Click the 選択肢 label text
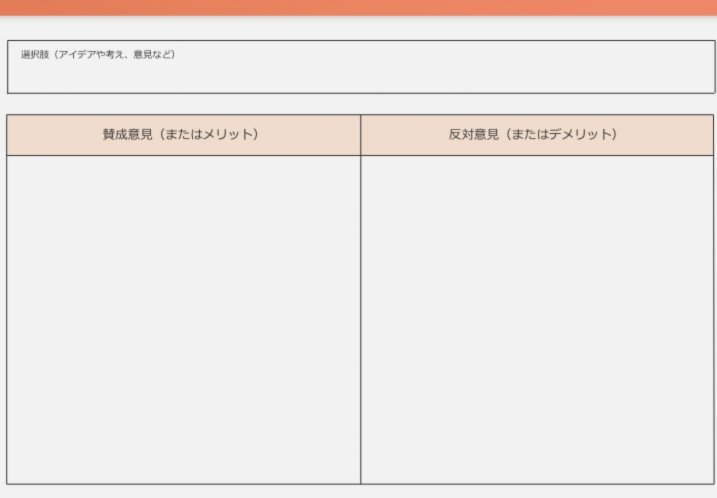 98,54
